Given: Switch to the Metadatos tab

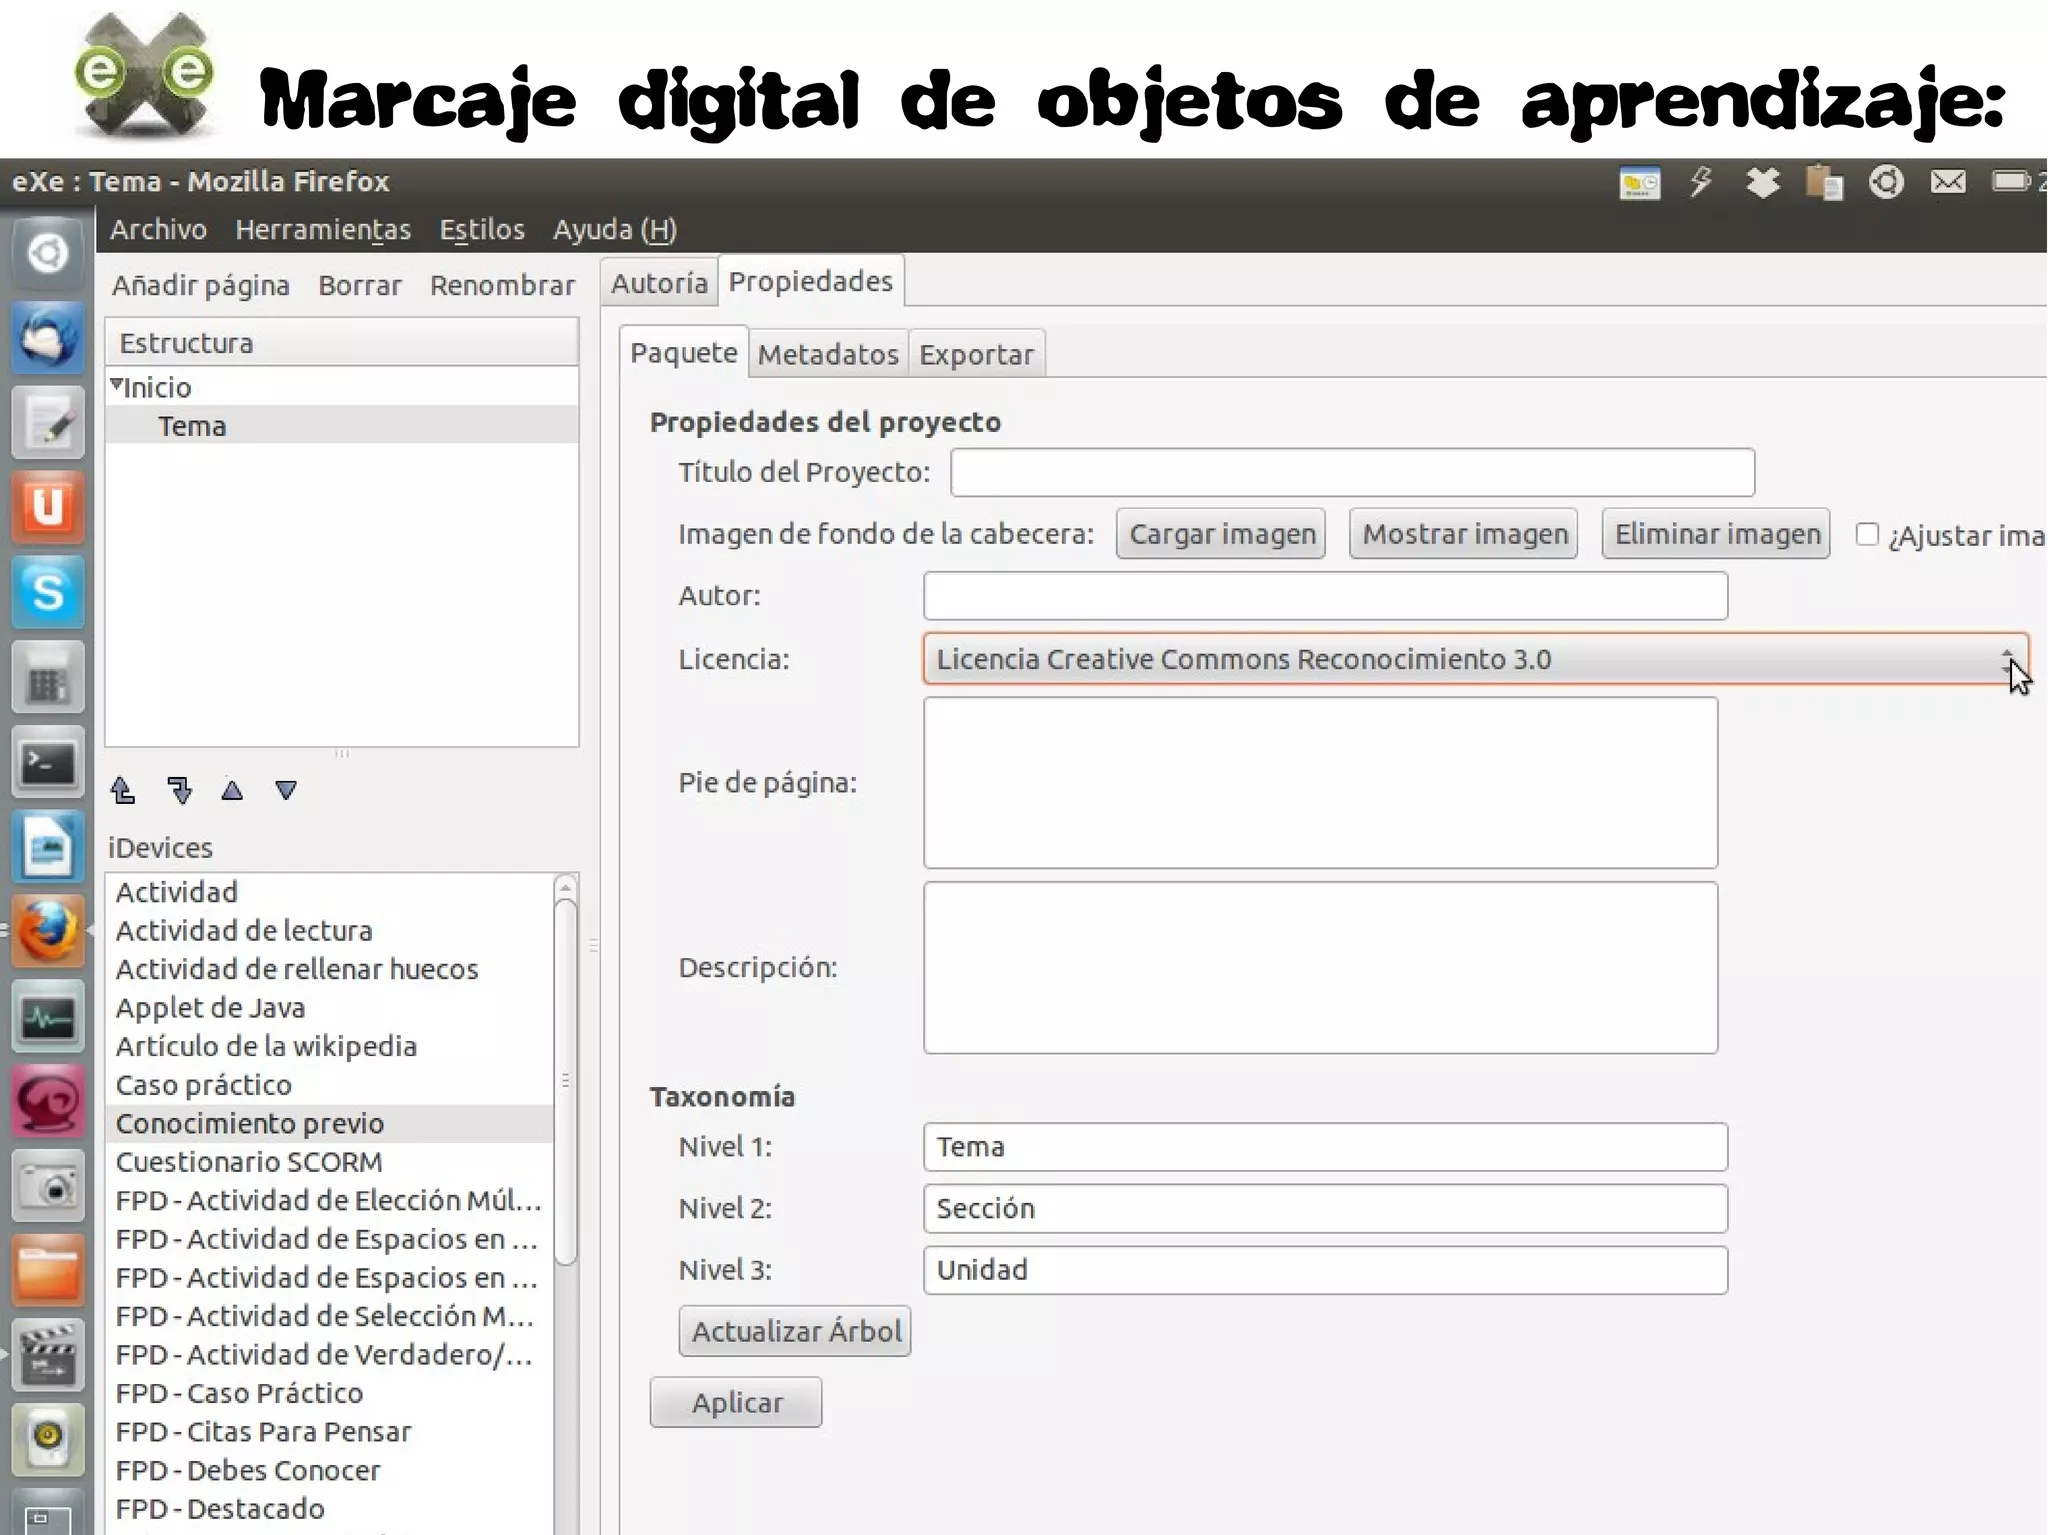Looking at the screenshot, I should coord(827,353).
